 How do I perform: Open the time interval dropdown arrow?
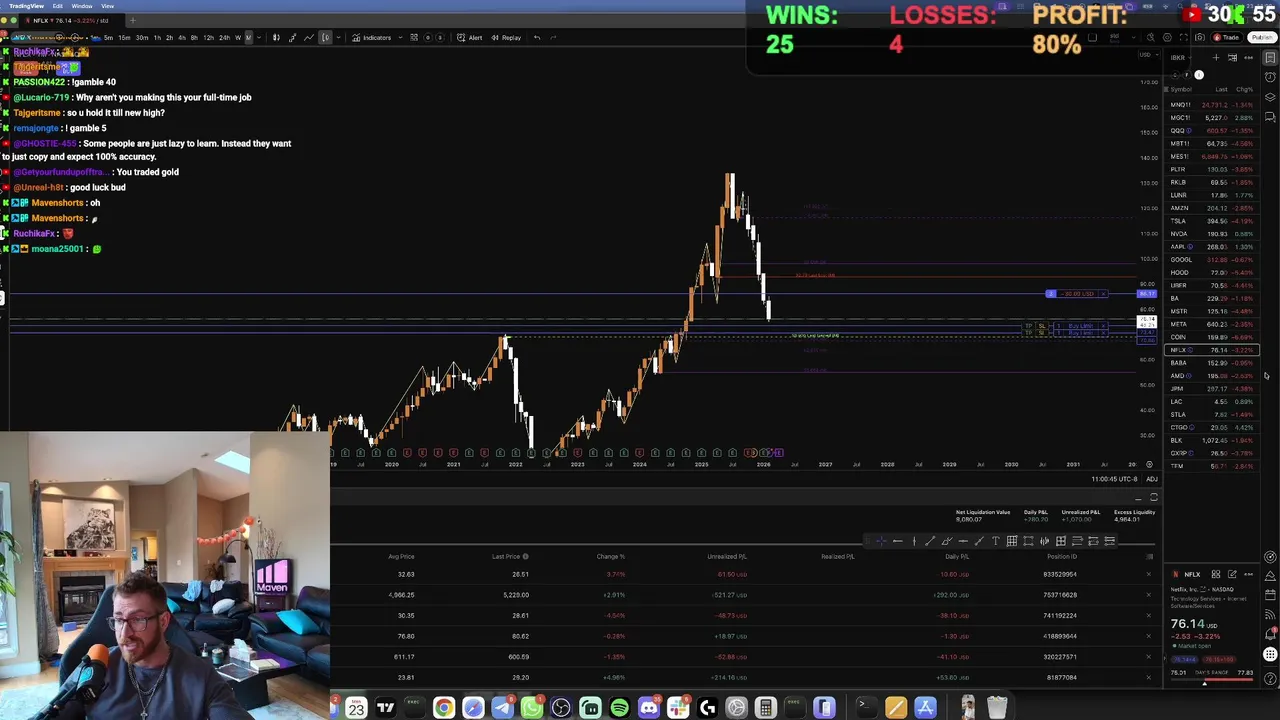click(x=258, y=37)
